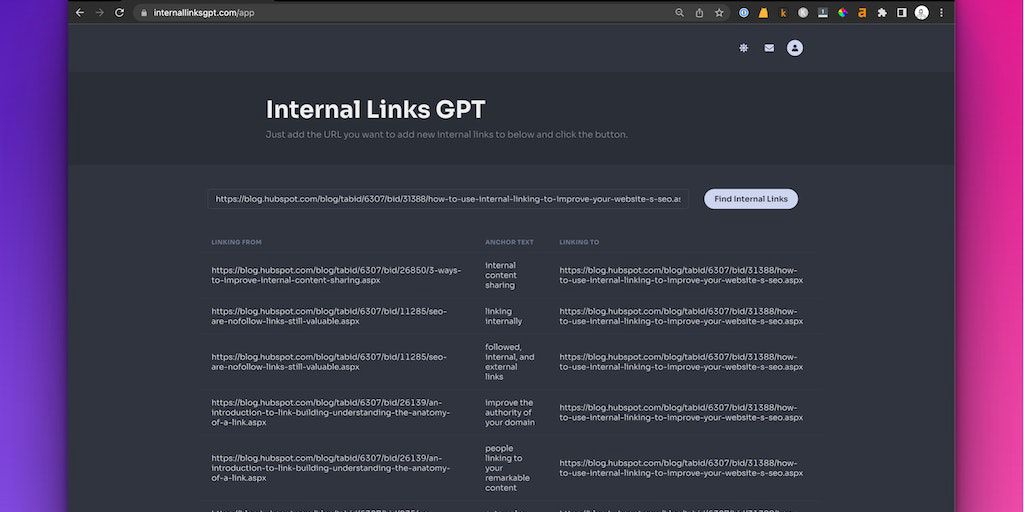Image resolution: width=1024 pixels, height=512 pixels.
Task: Click the yellow trapezoid extension icon
Action: [763, 12]
